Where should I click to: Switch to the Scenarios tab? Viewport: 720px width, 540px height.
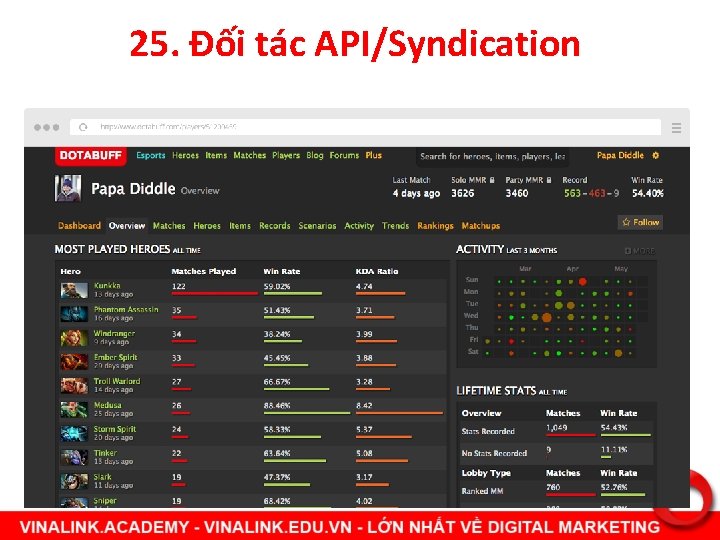tap(317, 225)
